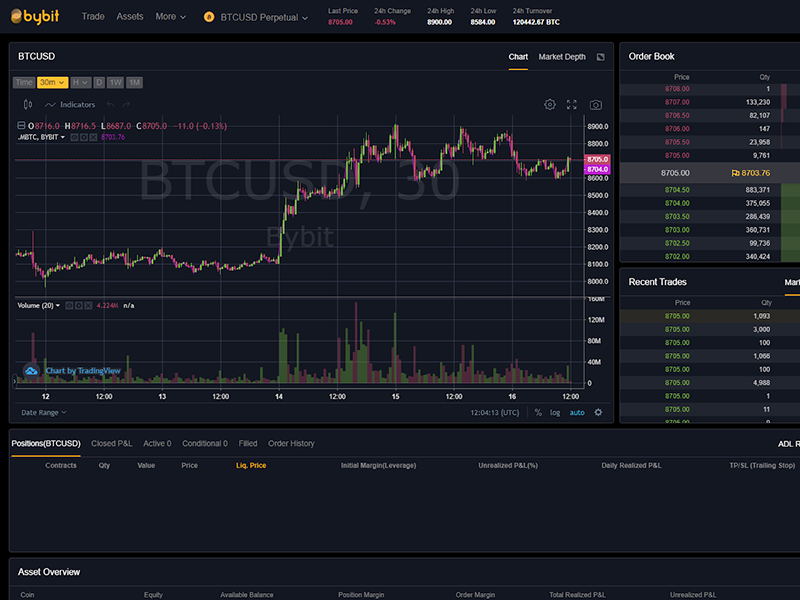Open the Assets menu

click(x=130, y=16)
